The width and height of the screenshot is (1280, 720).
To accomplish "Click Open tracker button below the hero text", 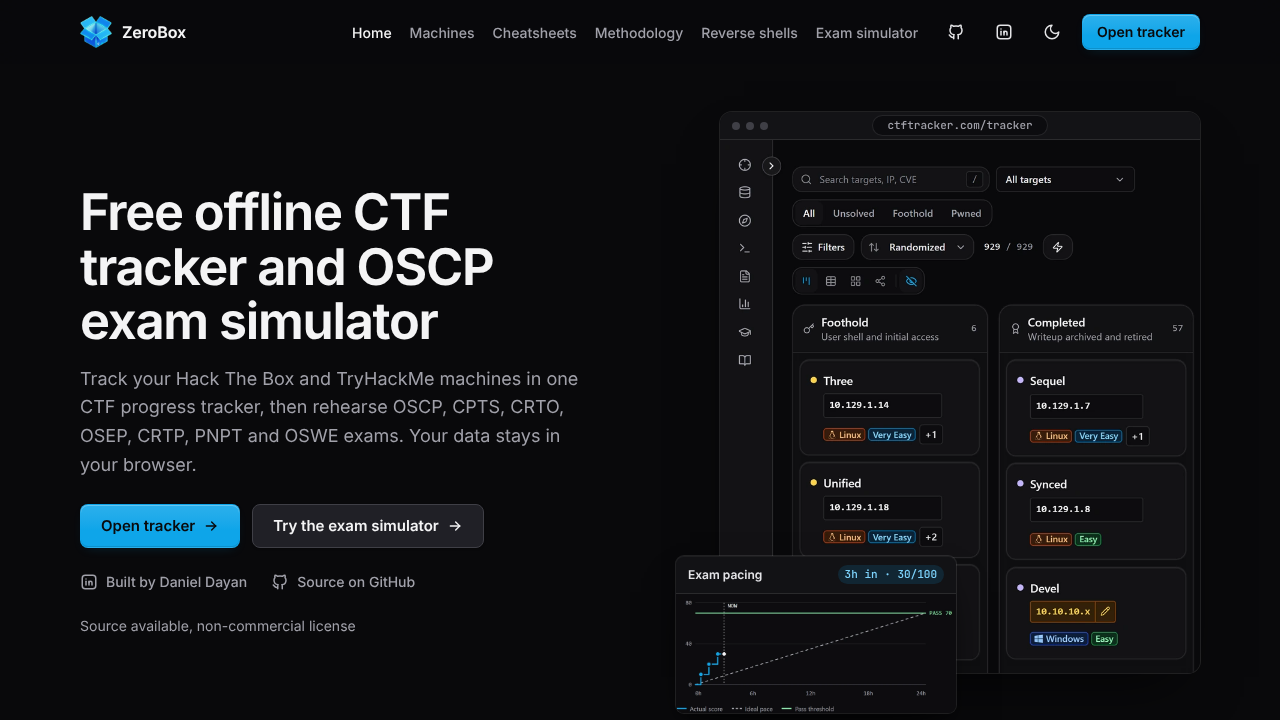I will click(160, 526).
